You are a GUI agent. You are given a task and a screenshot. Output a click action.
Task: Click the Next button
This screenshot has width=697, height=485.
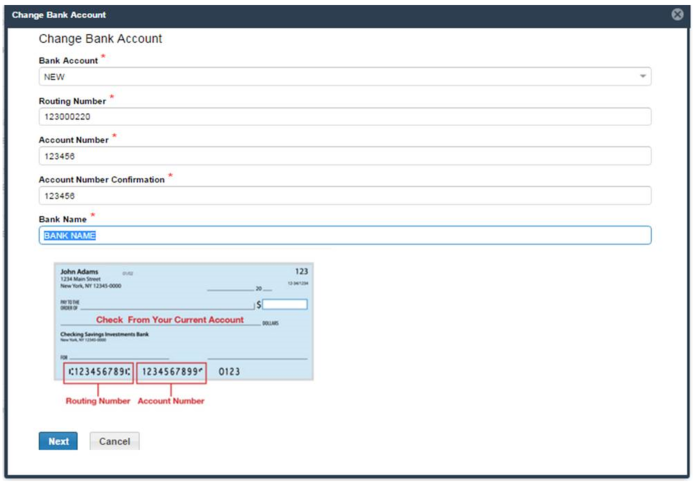click(x=58, y=441)
